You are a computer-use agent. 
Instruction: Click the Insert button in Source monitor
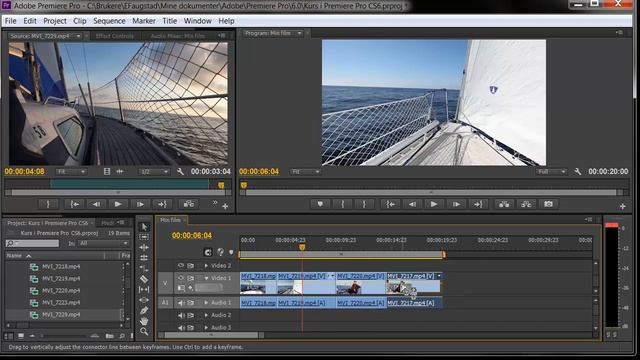click(x=188, y=204)
